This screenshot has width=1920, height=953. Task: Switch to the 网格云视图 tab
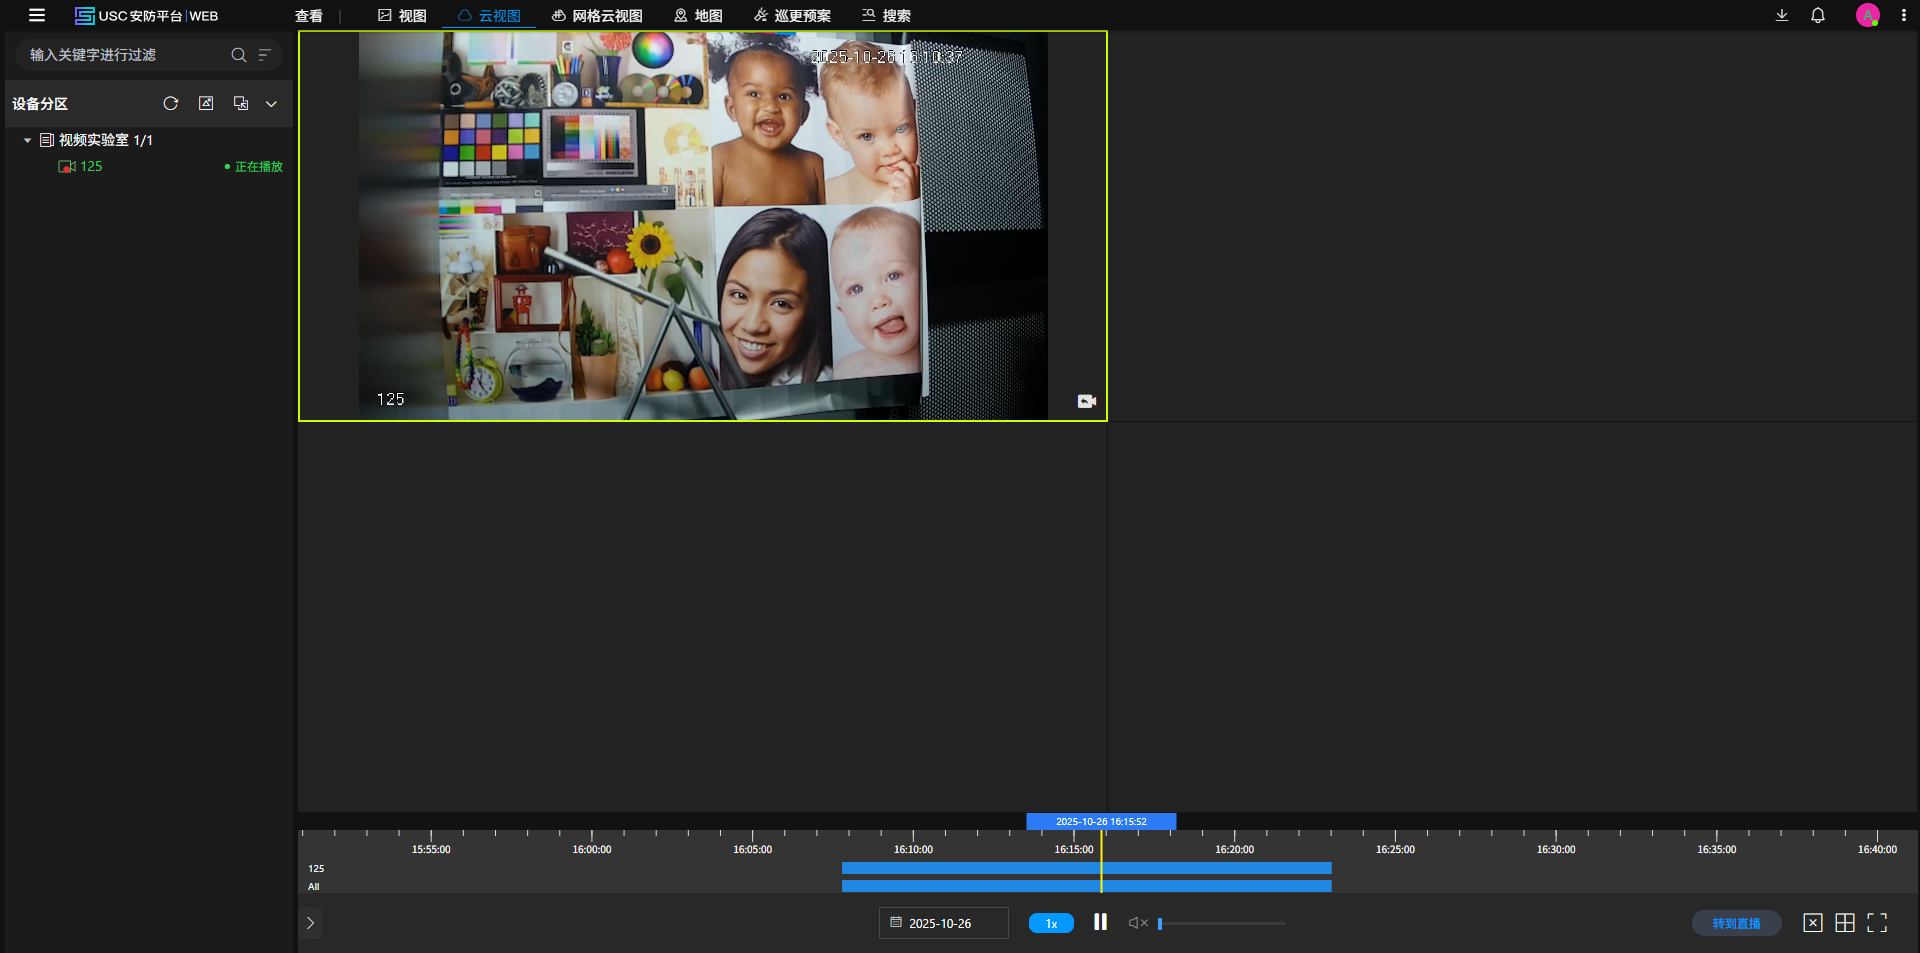pos(597,16)
